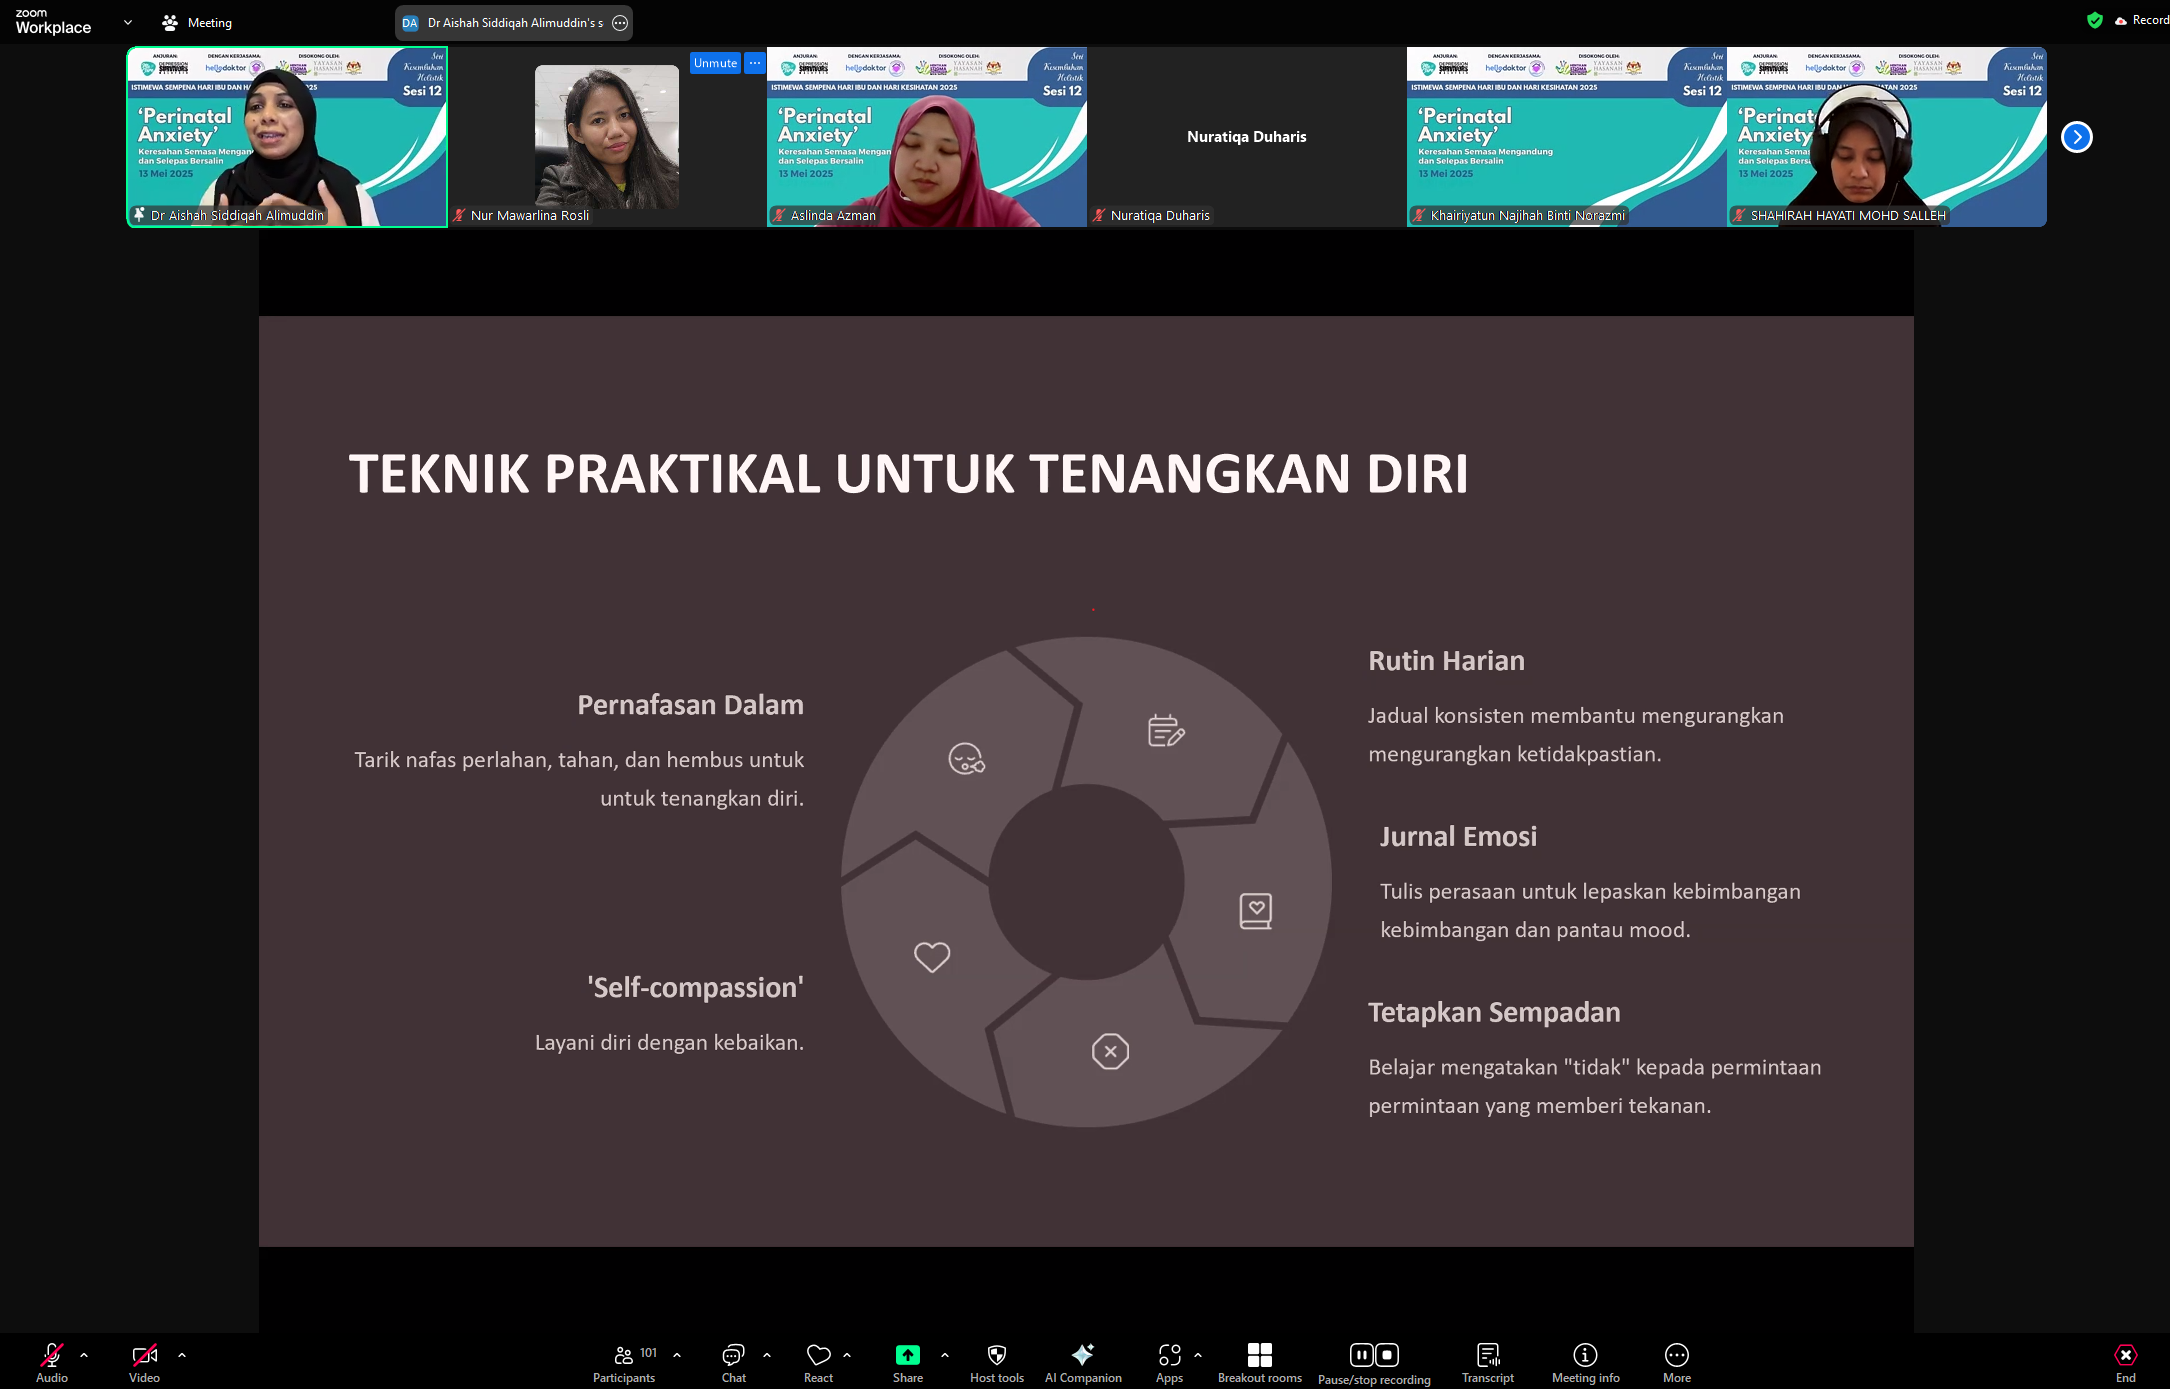This screenshot has height=1389, width=2170.
Task: Stop the recording
Action: point(1387,1355)
